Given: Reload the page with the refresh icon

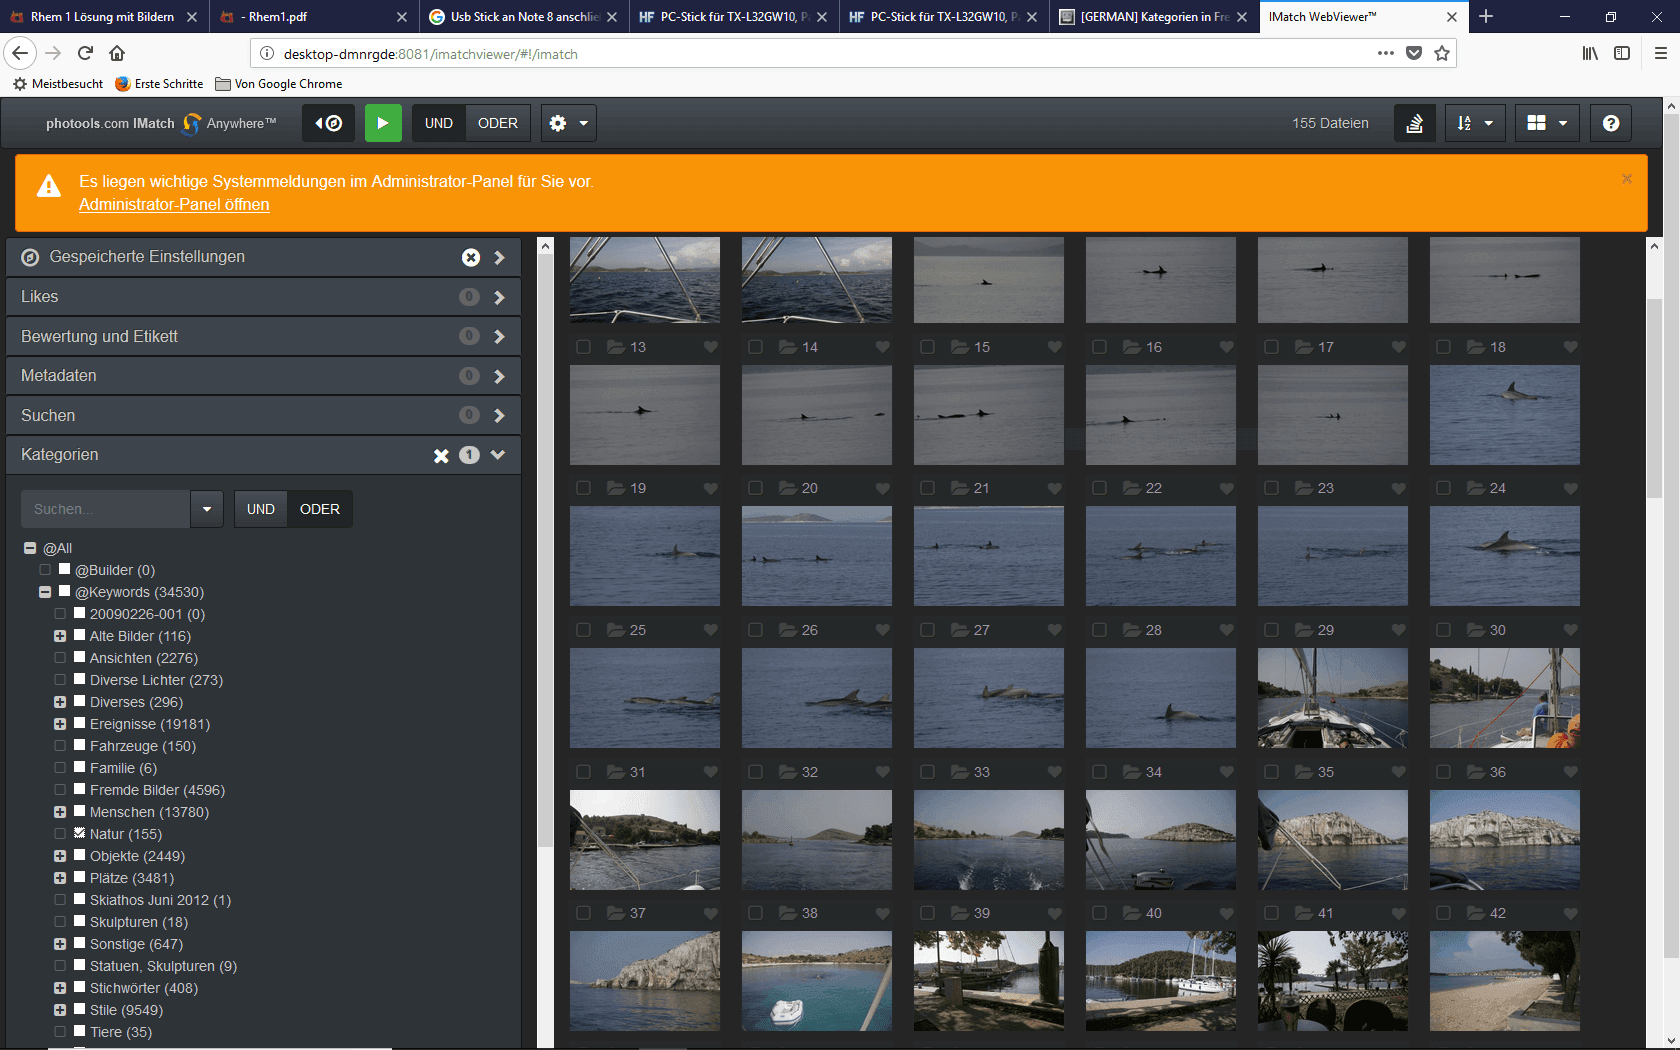Looking at the screenshot, I should point(85,53).
